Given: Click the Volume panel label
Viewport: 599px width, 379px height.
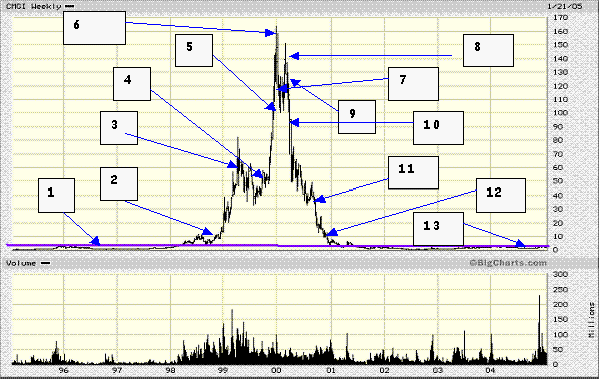Looking at the screenshot, I should (x=21, y=263).
